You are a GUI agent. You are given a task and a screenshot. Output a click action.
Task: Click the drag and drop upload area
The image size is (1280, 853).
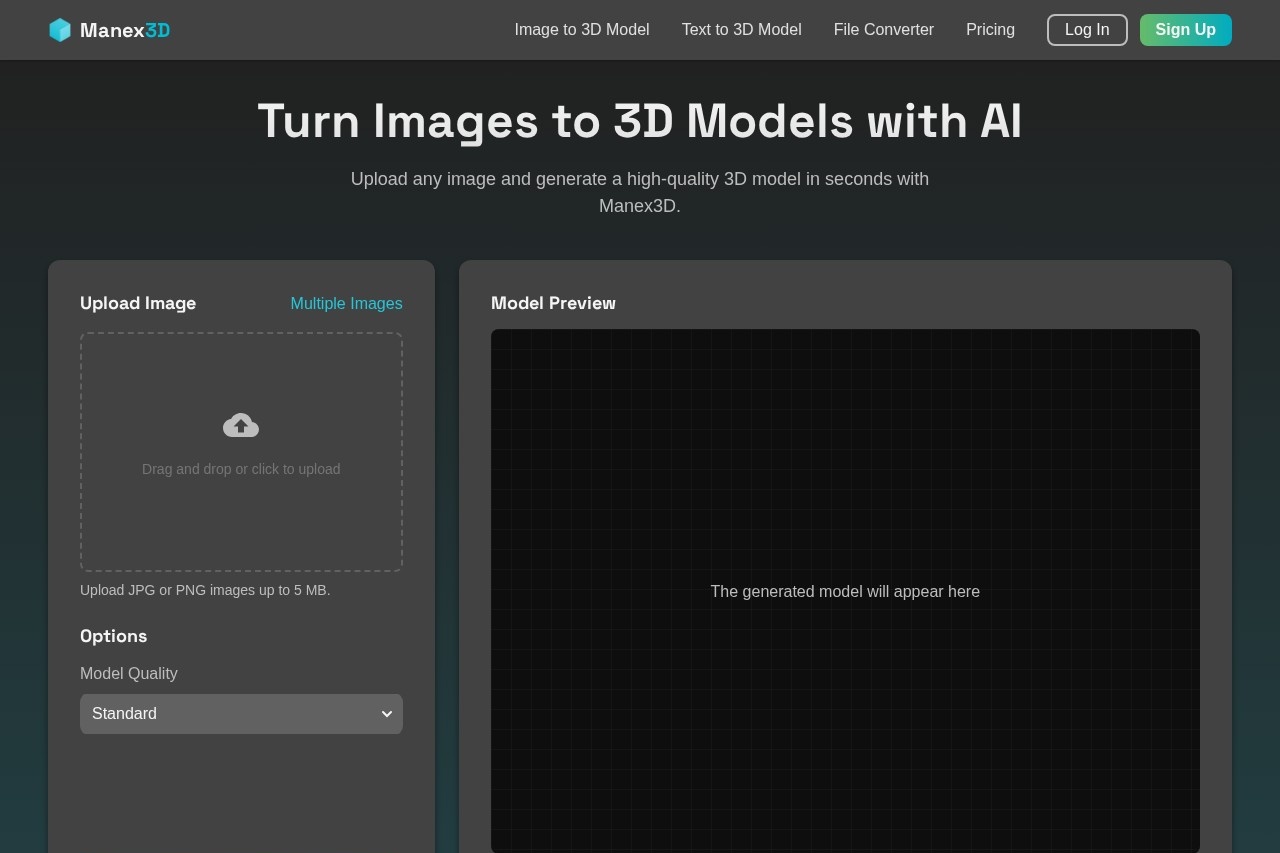(x=241, y=452)
